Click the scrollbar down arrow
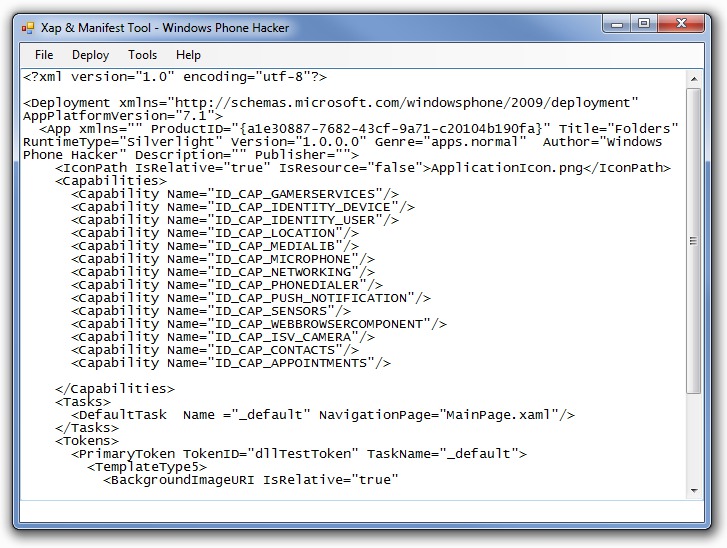The width and height of the screenshot is (727, 548). [694, 491]
